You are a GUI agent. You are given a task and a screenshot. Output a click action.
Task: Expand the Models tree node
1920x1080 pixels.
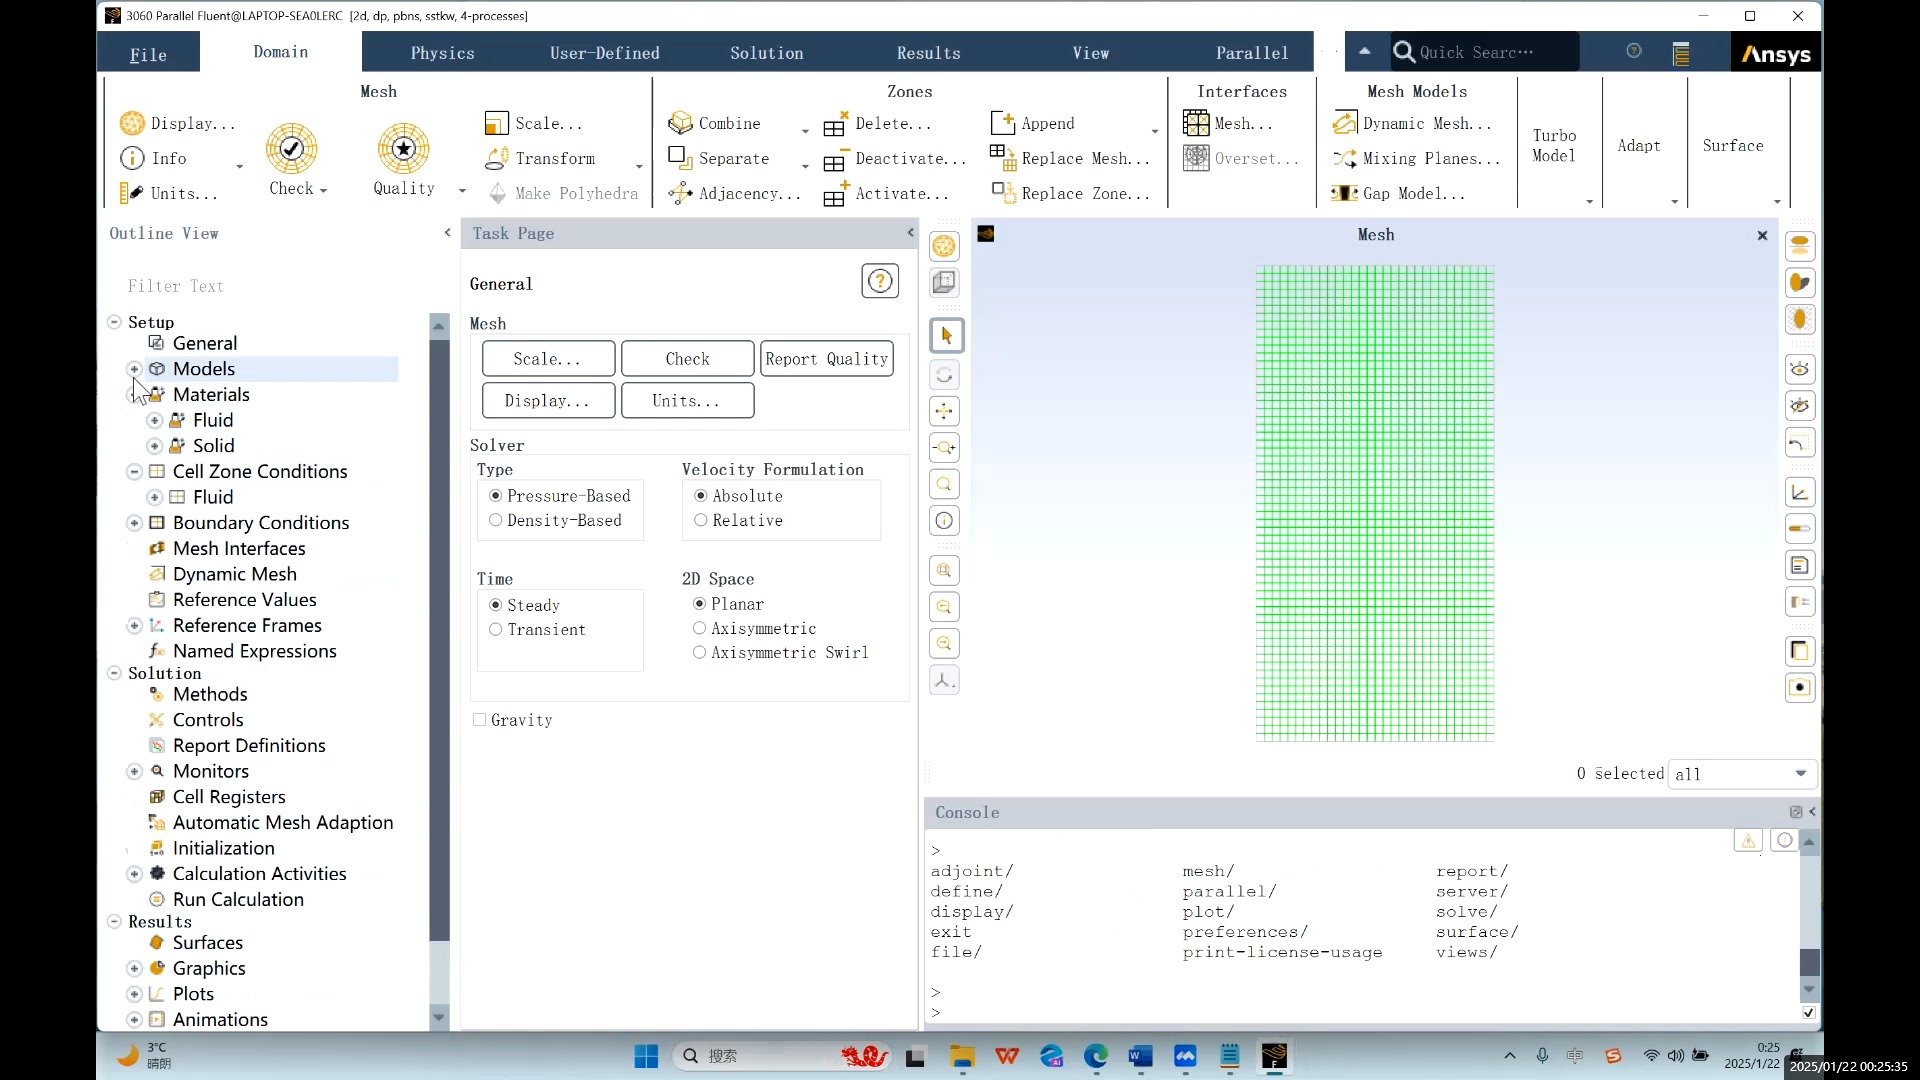[x=134, y=369]
